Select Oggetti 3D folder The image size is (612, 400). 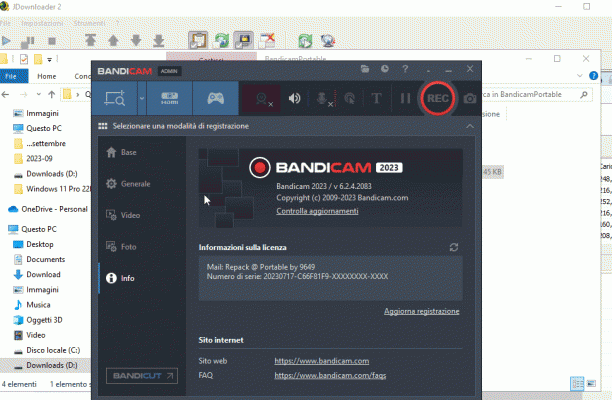tap(38, 320)
